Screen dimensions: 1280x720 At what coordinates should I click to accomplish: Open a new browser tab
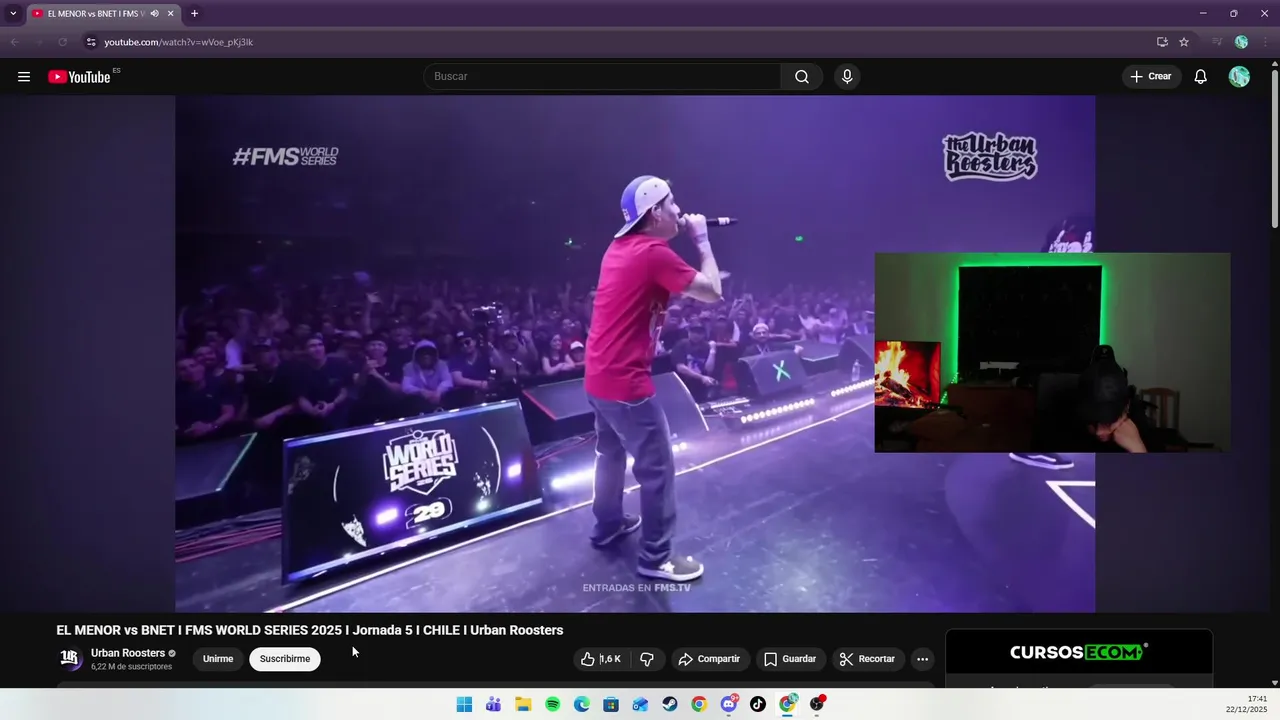point(194,13)
